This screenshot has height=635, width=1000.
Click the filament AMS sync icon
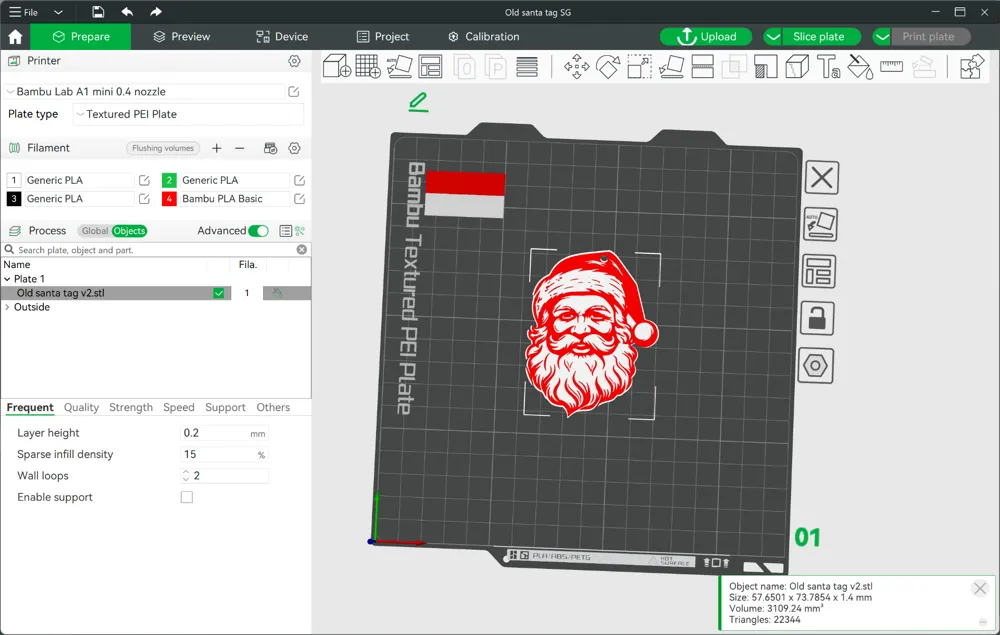click(270, 148)
